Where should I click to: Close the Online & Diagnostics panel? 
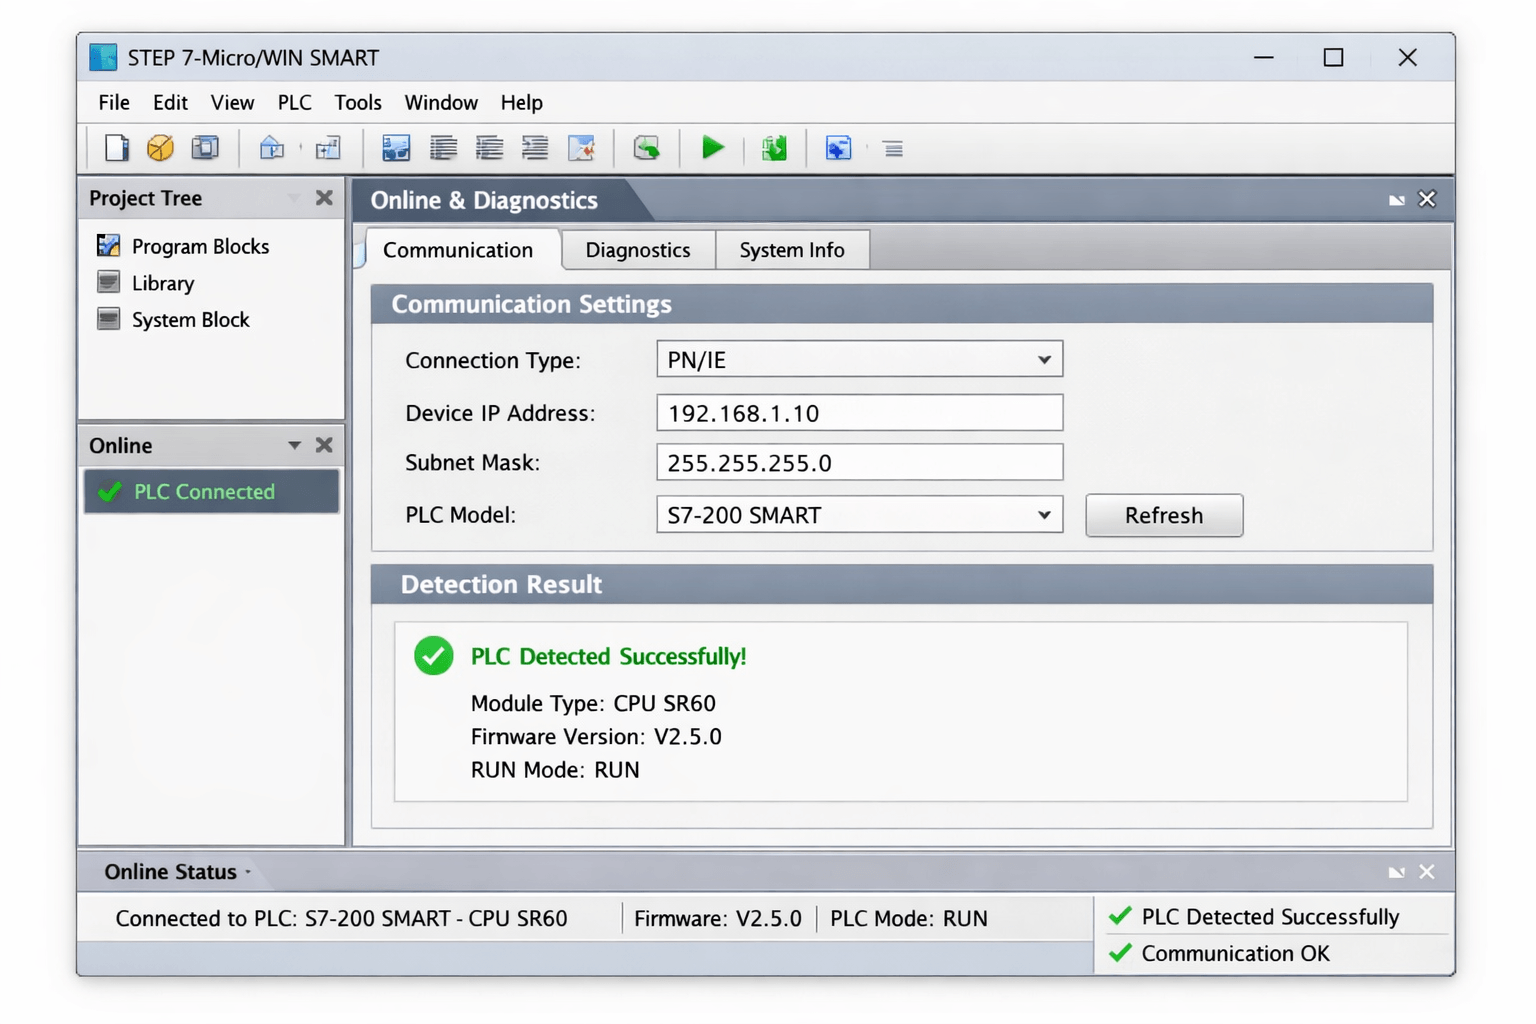pyautogui.click(x=1427, y=199)
